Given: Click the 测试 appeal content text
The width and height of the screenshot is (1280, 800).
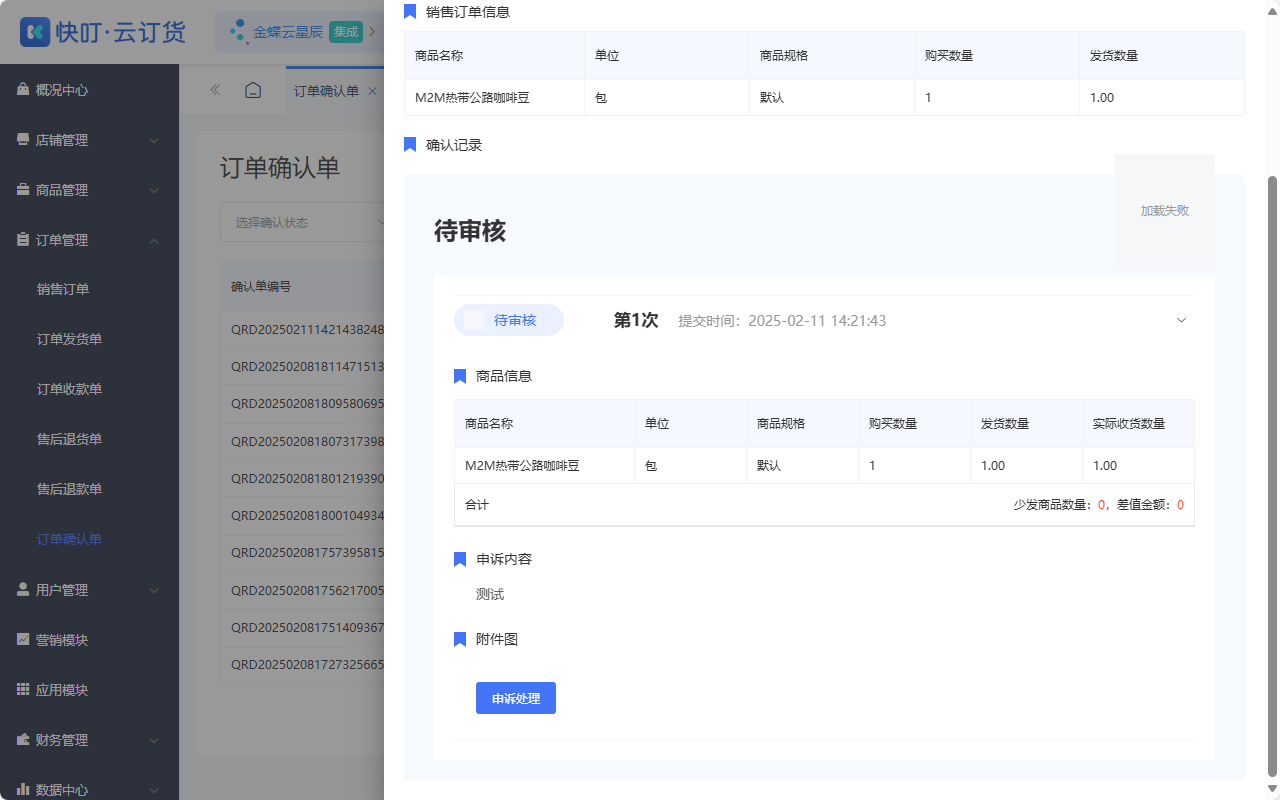Looking at the screenshot, I should (490, 594).
